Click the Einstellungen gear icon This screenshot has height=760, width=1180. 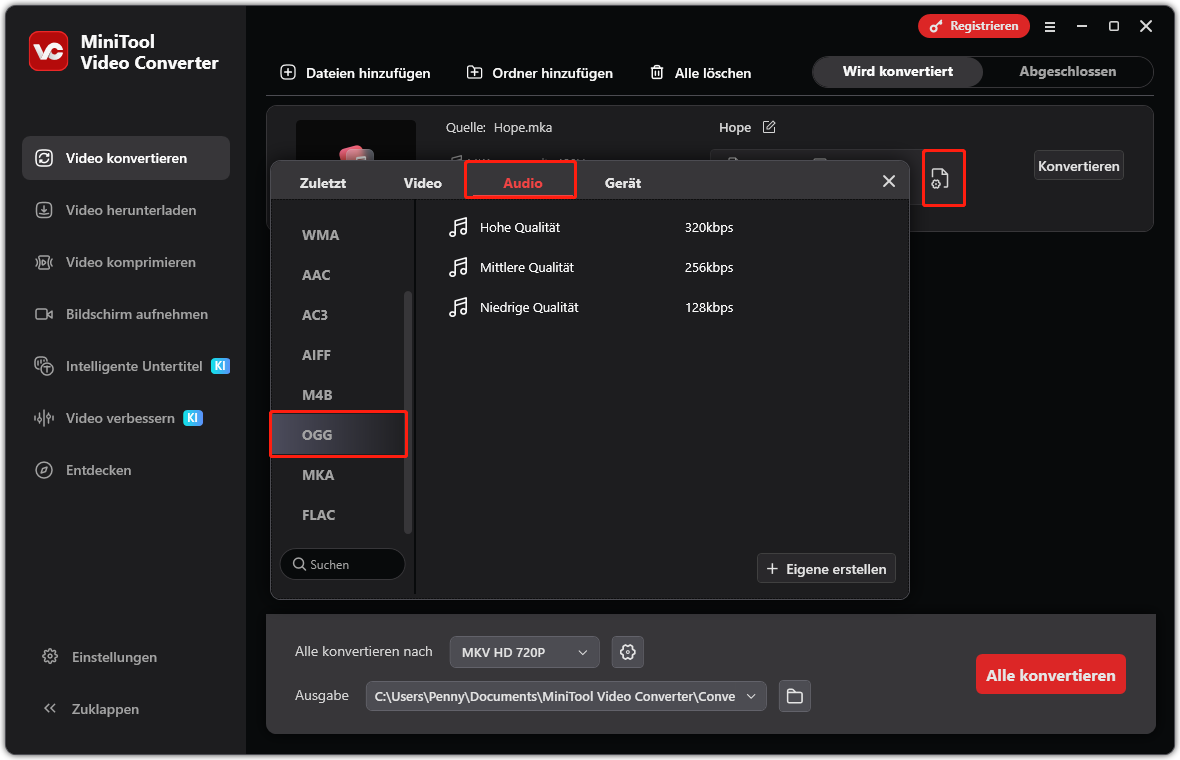50,656
